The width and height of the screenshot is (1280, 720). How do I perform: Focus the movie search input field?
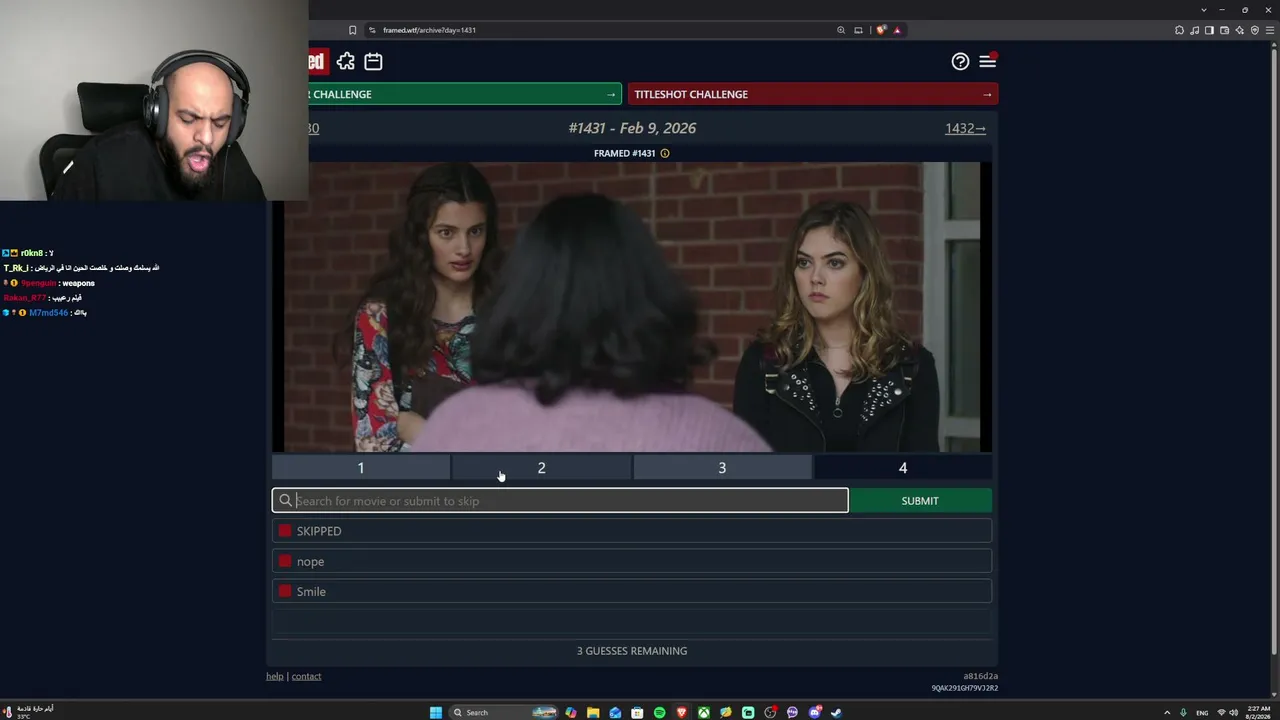click(x=560, y=501)
